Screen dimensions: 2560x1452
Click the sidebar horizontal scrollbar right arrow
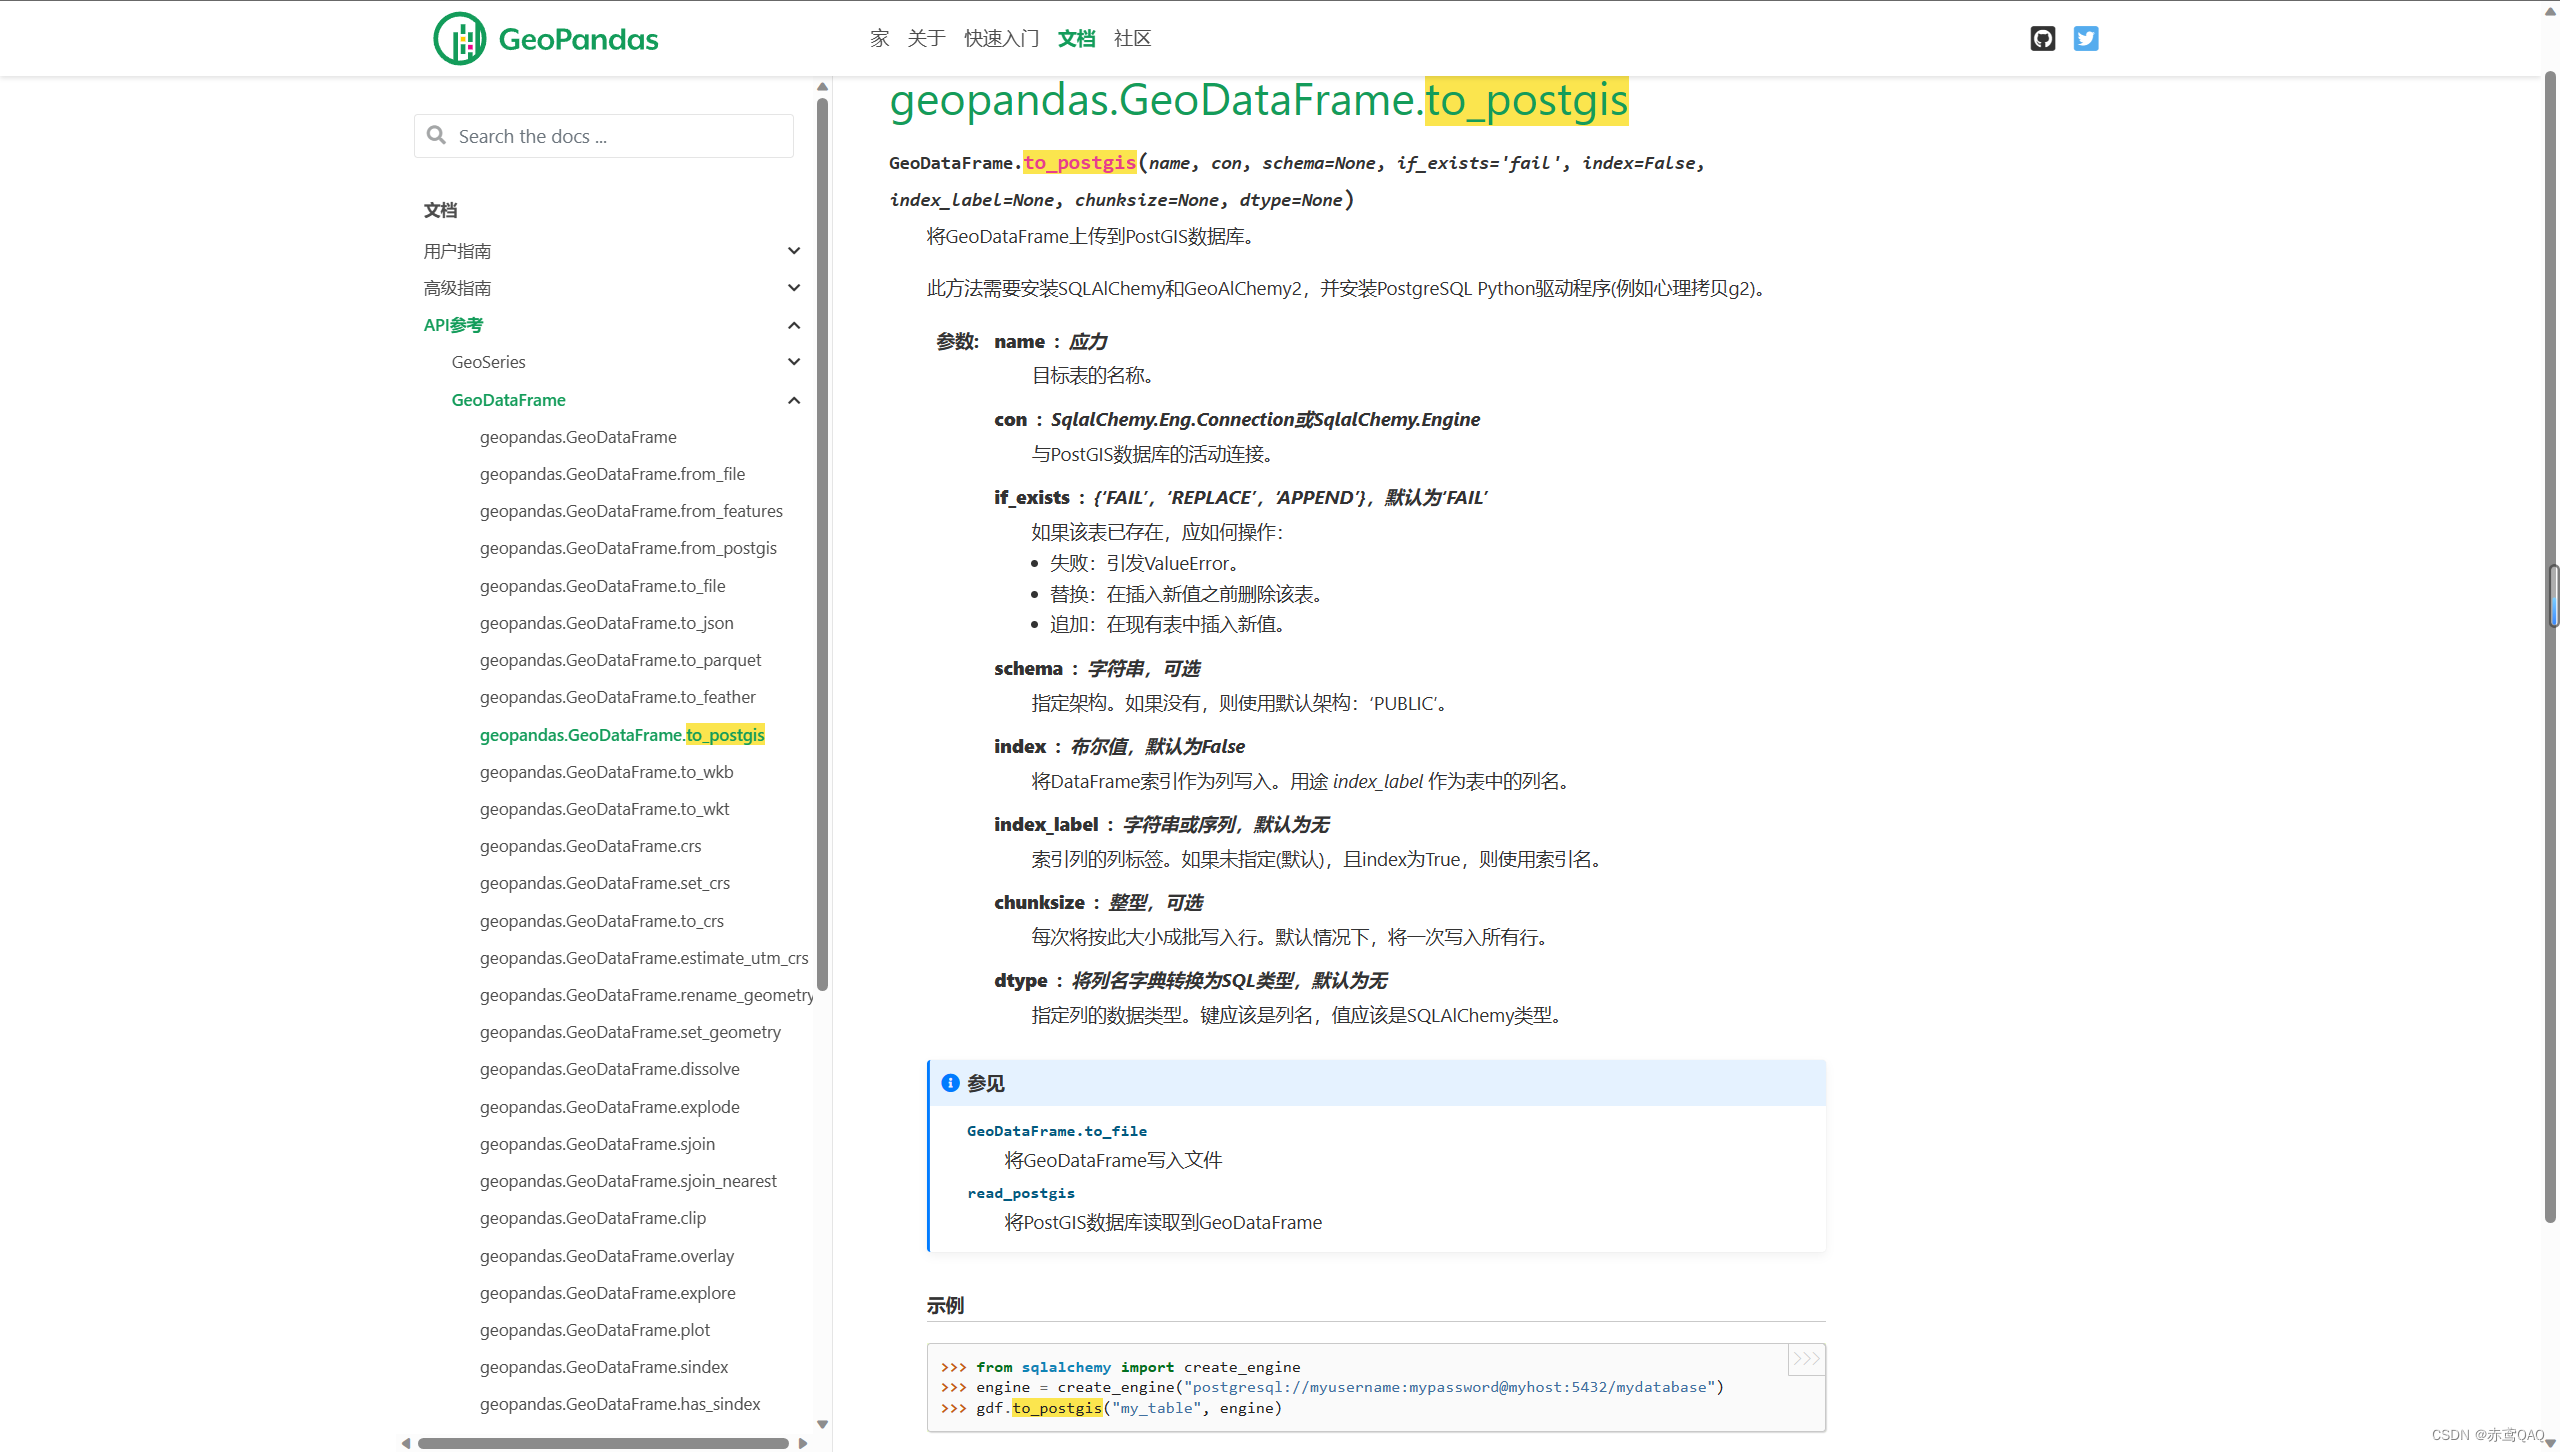[804, 1443]
